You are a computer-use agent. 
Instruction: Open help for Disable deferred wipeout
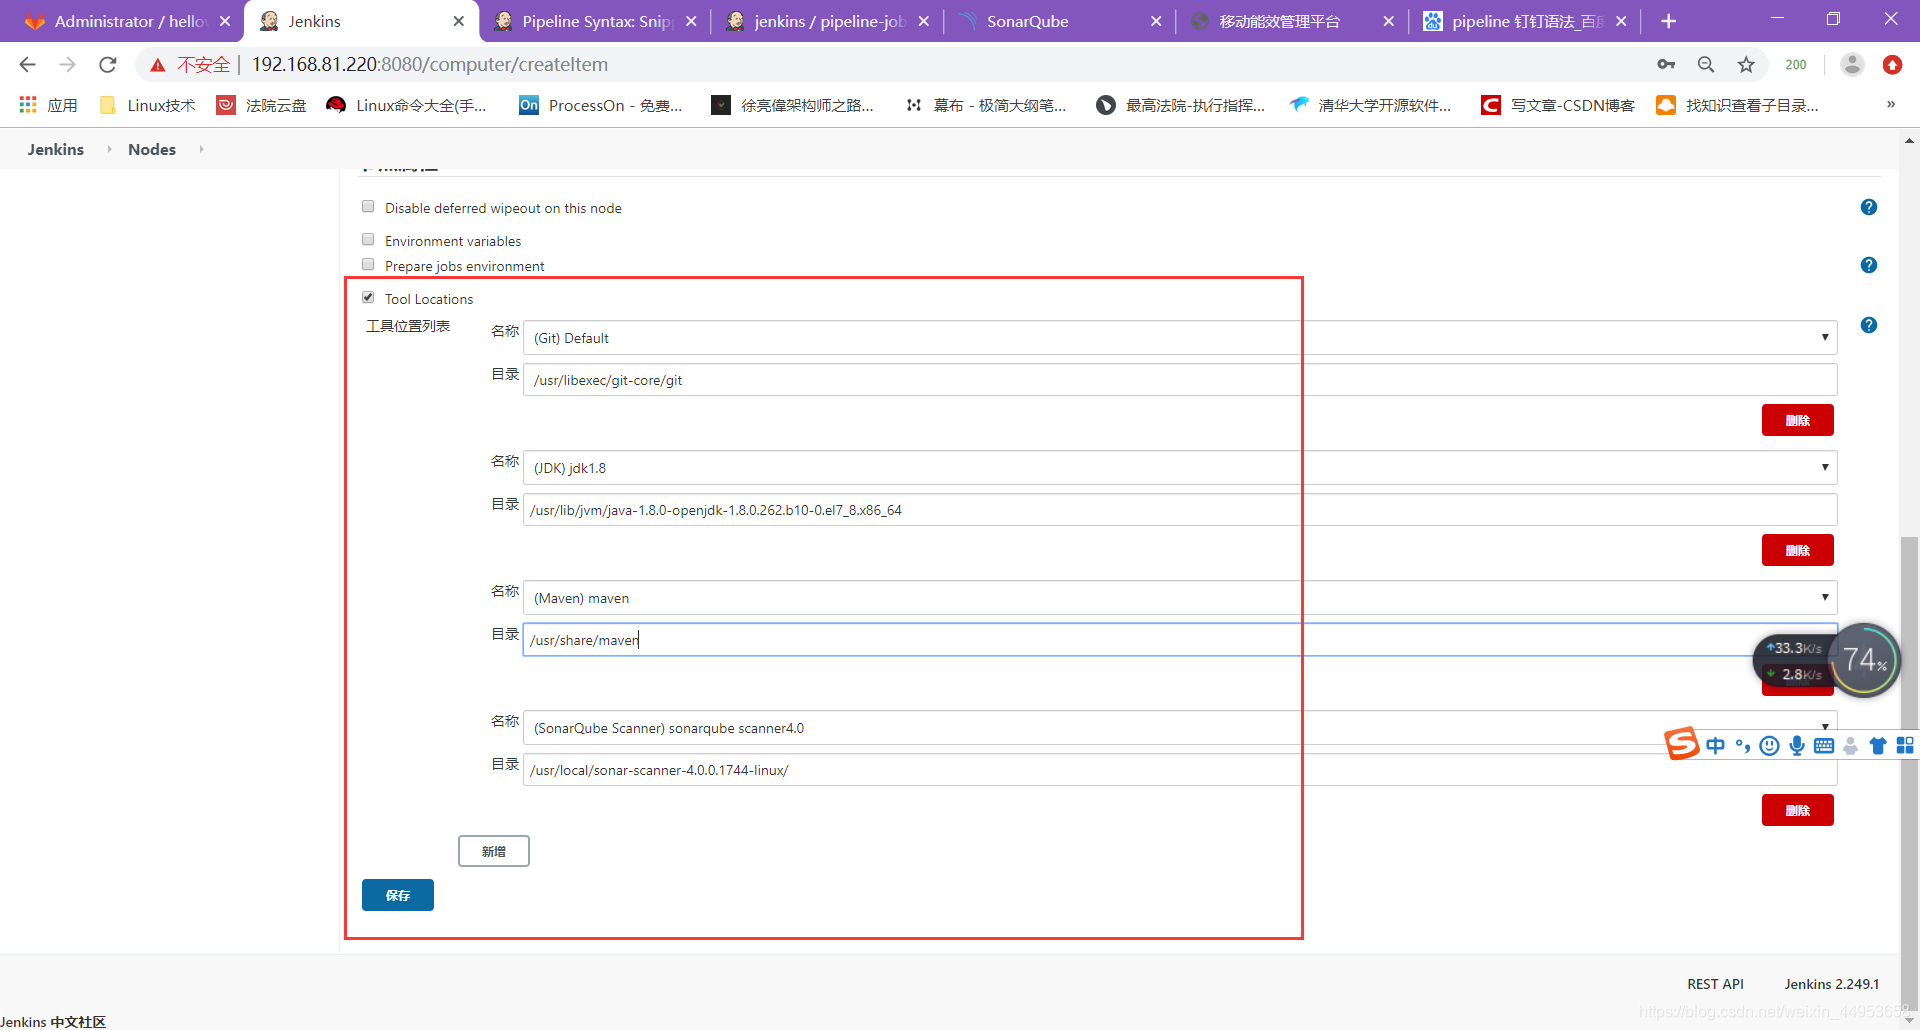click(x=1869, y=207)
